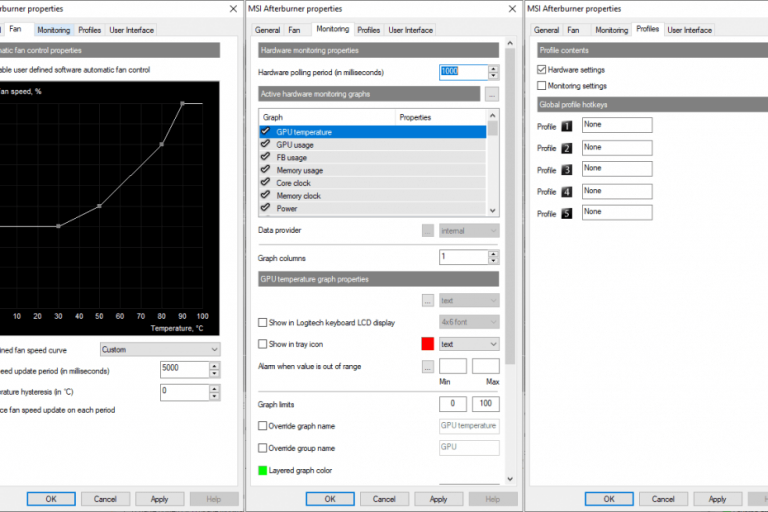Viewport: 768px width, 512px height.
Task: Click the Profile 3 slot icon
Action: (x=566, y=170)
